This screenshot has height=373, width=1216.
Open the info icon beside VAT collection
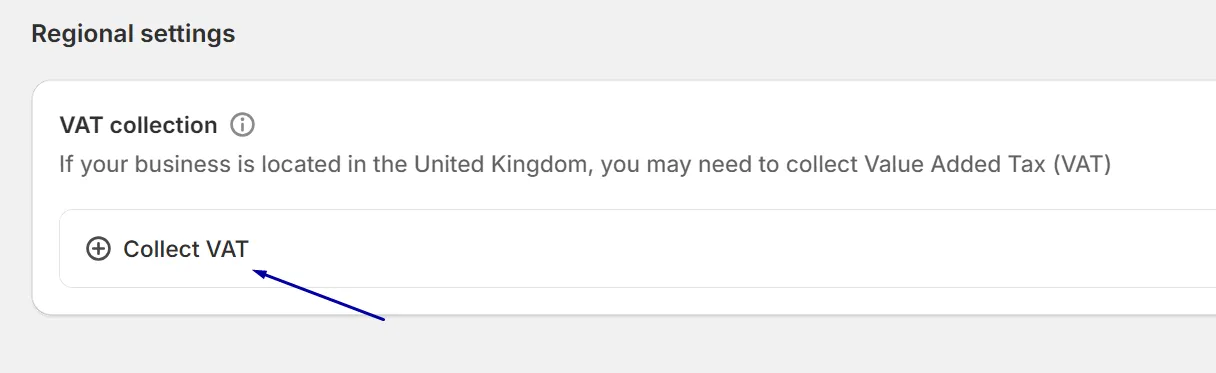pyautogui.click(x=242, y=125)
